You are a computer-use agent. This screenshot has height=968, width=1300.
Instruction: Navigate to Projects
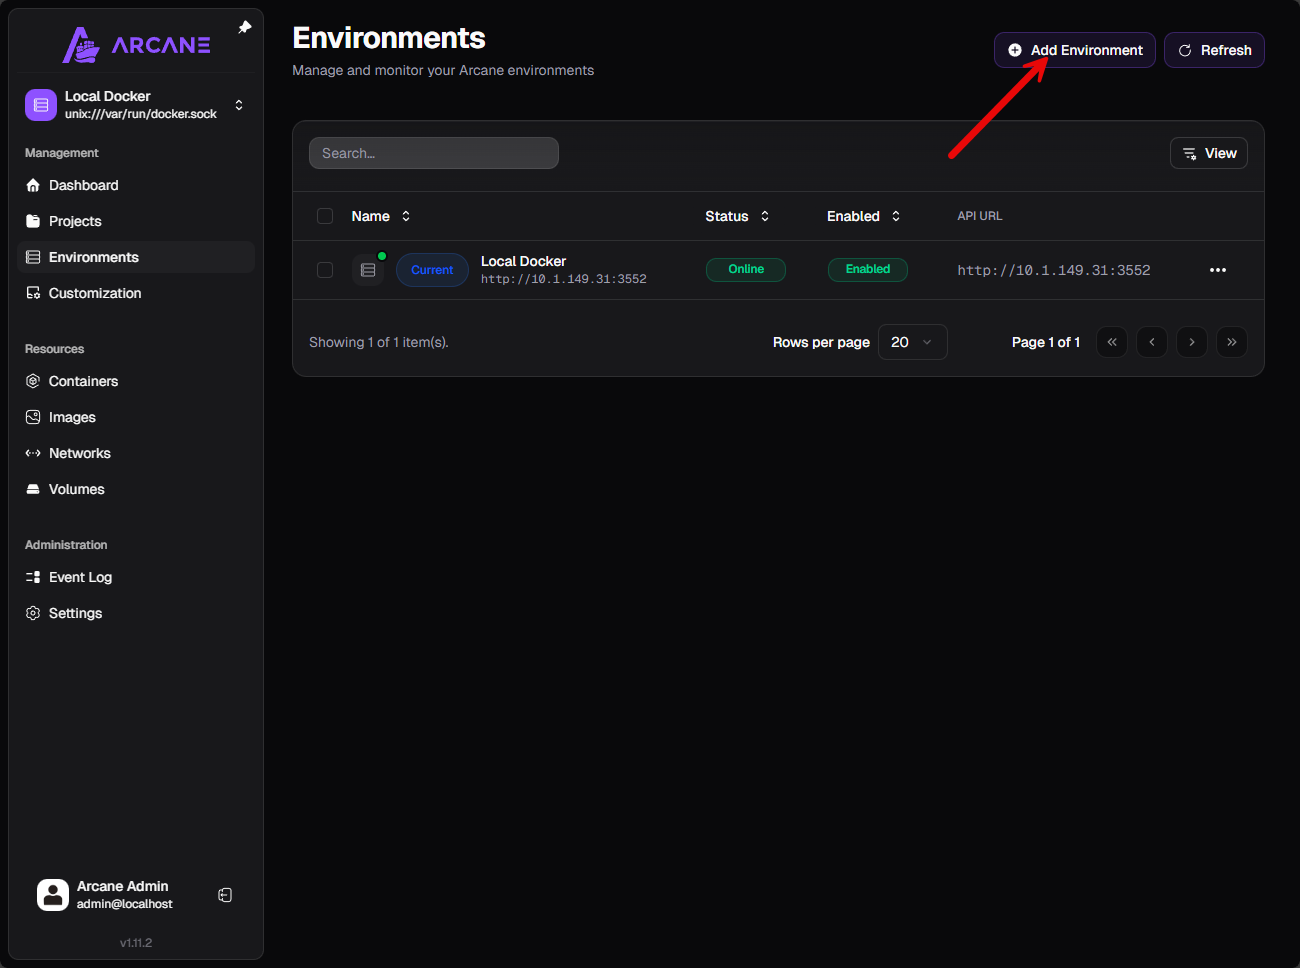(x=136, y=221)
